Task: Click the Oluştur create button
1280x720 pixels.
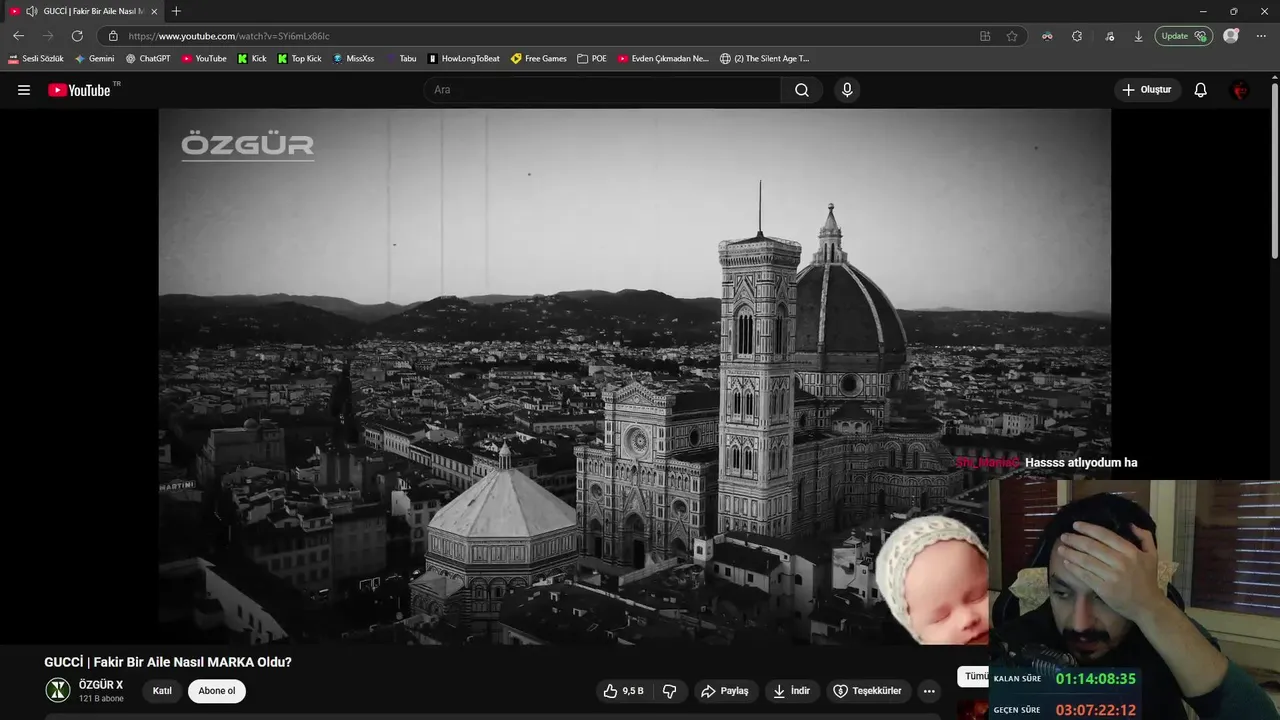Action: [1147, 90]
